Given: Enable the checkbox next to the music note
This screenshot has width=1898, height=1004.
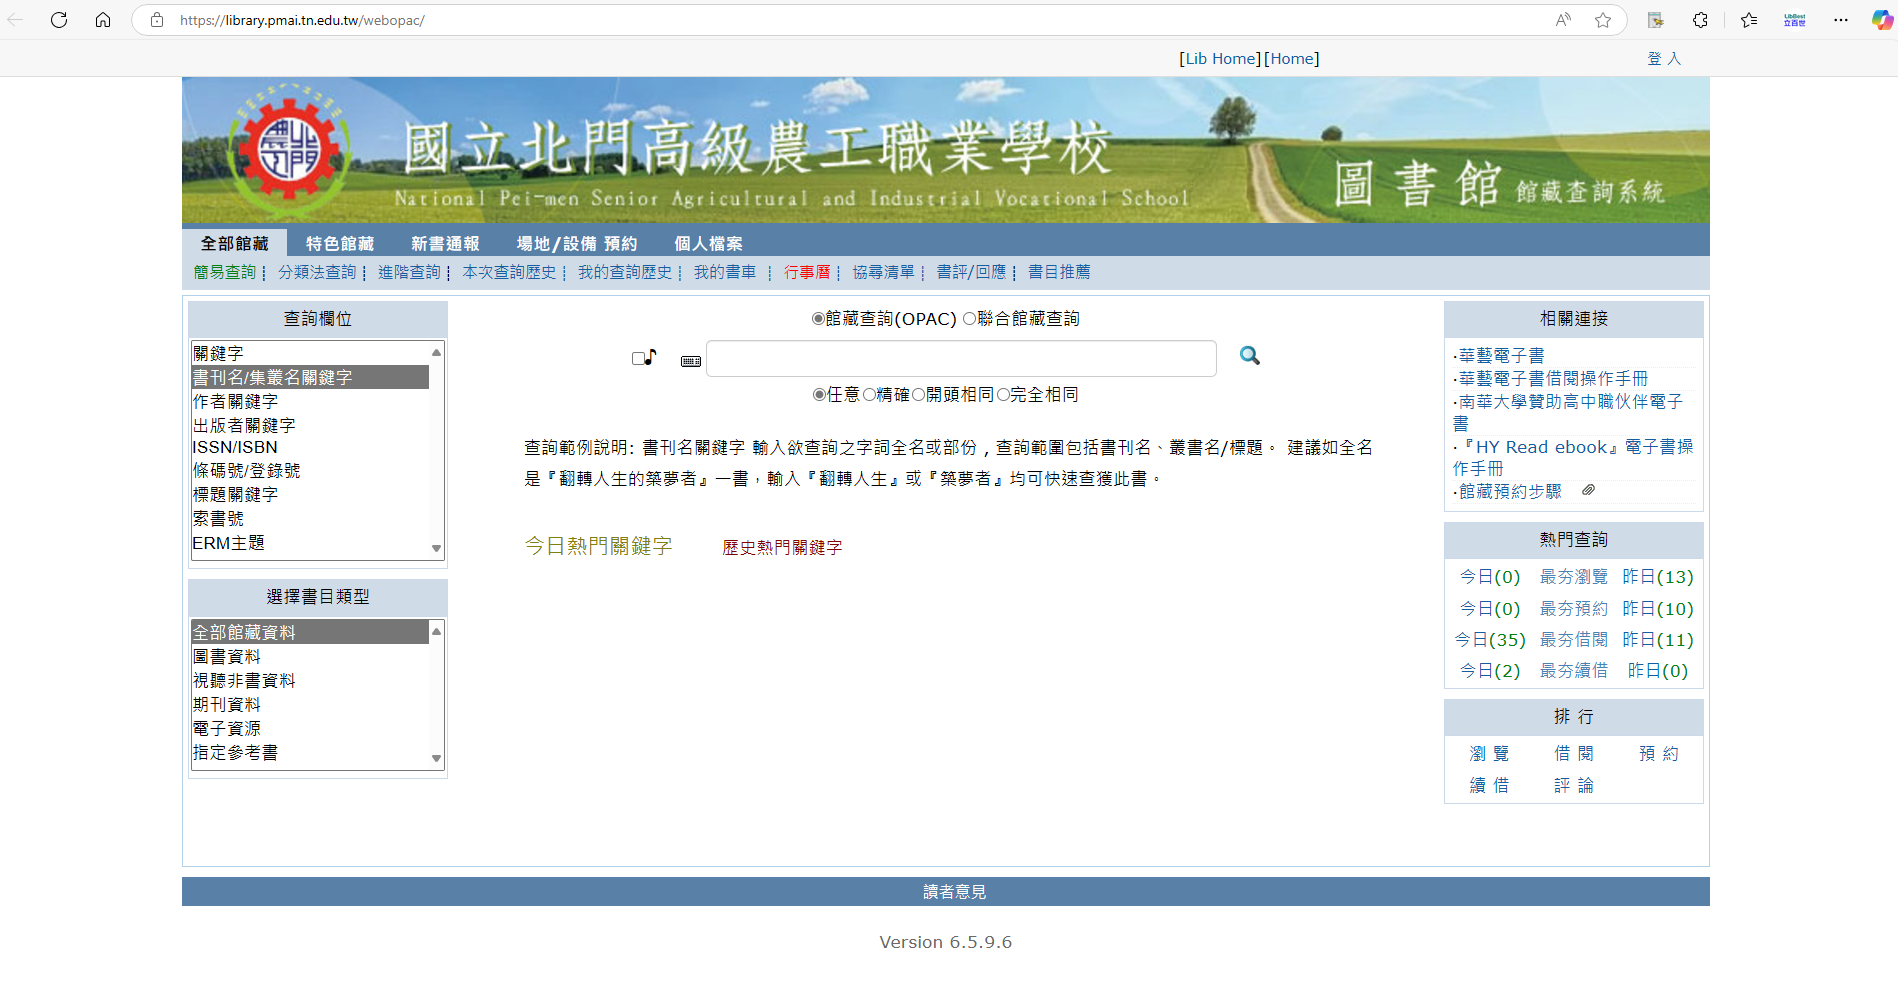Looking at the screenshot, I should [x=637, y=356].
